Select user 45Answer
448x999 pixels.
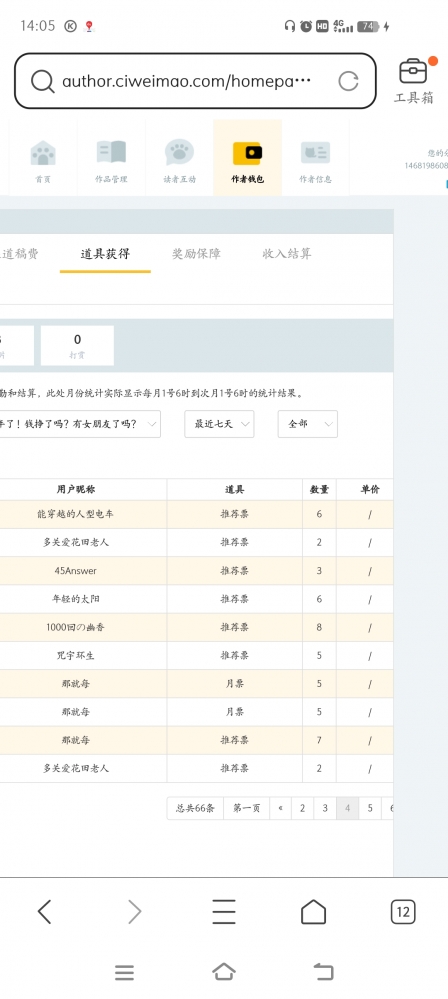(x=76, y=571)
